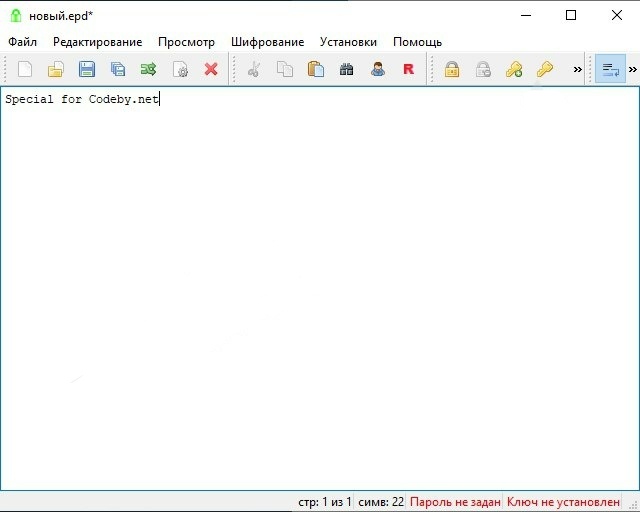The width and height of the screenshot is (640, 512).
Task: Click the Save As multiple-disks icon
Action: point(118,69)
